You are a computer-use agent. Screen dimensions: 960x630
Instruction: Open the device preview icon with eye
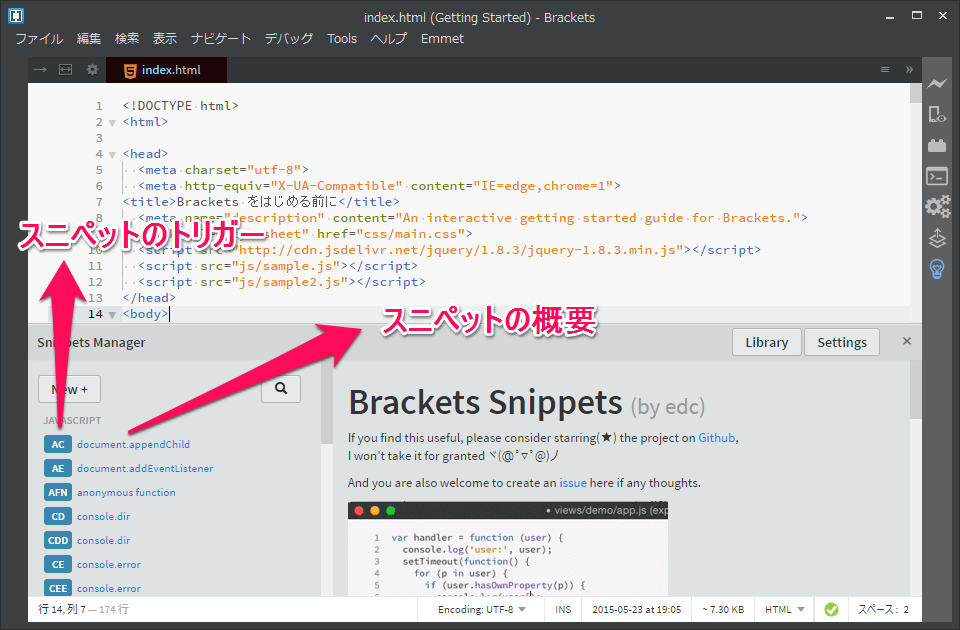pos(937,114)
